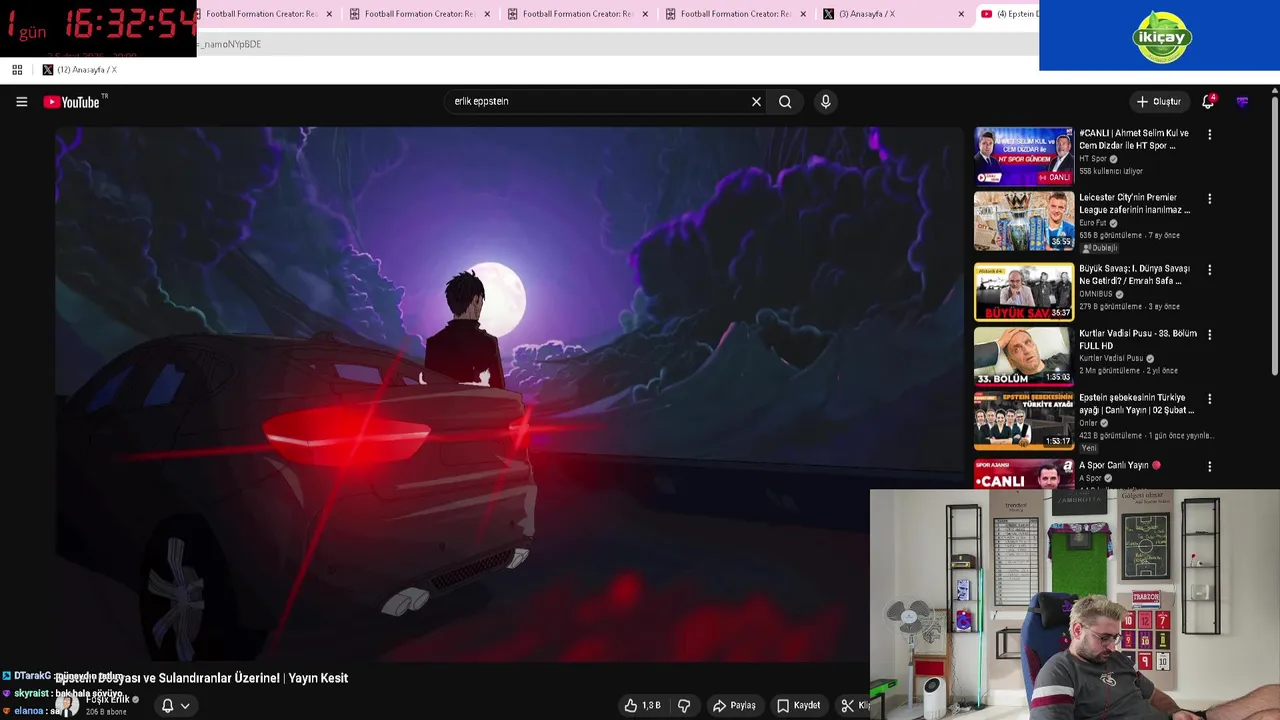
Task: Open the browser apps grid icon
Action: [x=17, y=70]
